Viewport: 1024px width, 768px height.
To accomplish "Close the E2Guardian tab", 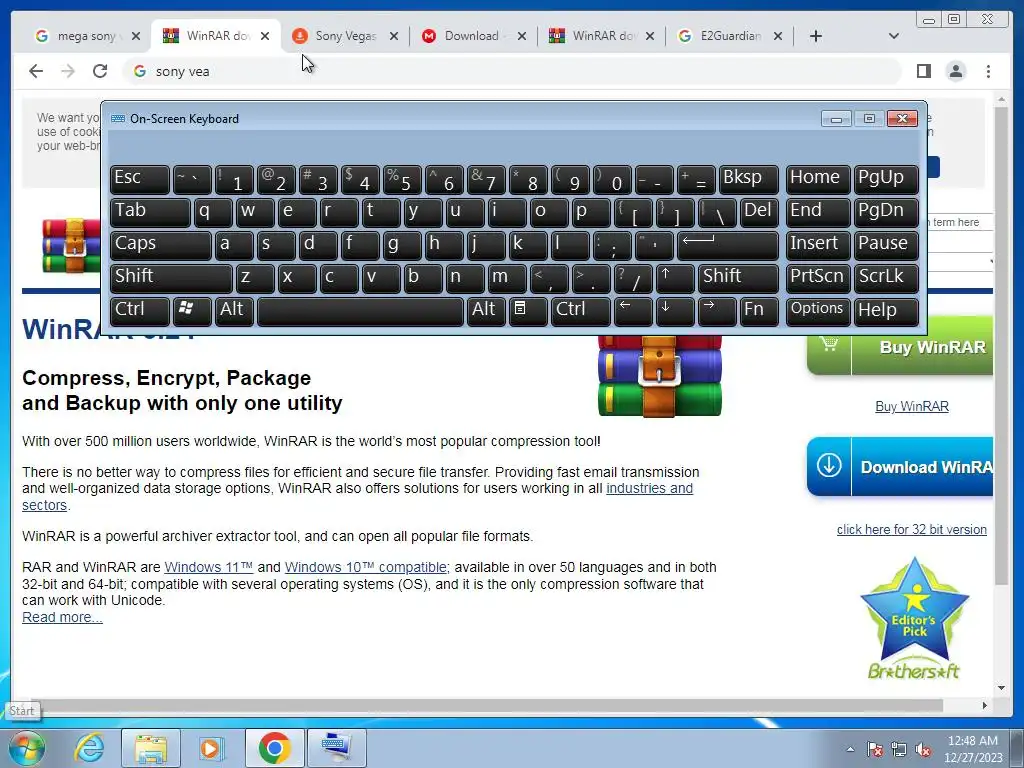I will pyautogui.click(x=778, y=36).
